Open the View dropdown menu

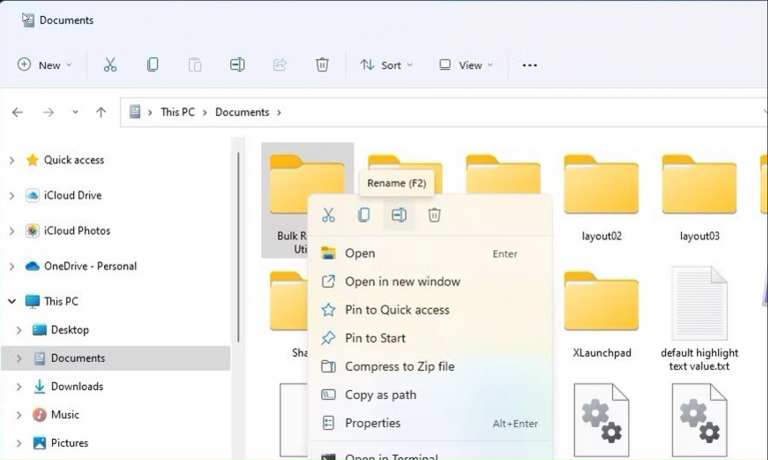coord(466,65)
